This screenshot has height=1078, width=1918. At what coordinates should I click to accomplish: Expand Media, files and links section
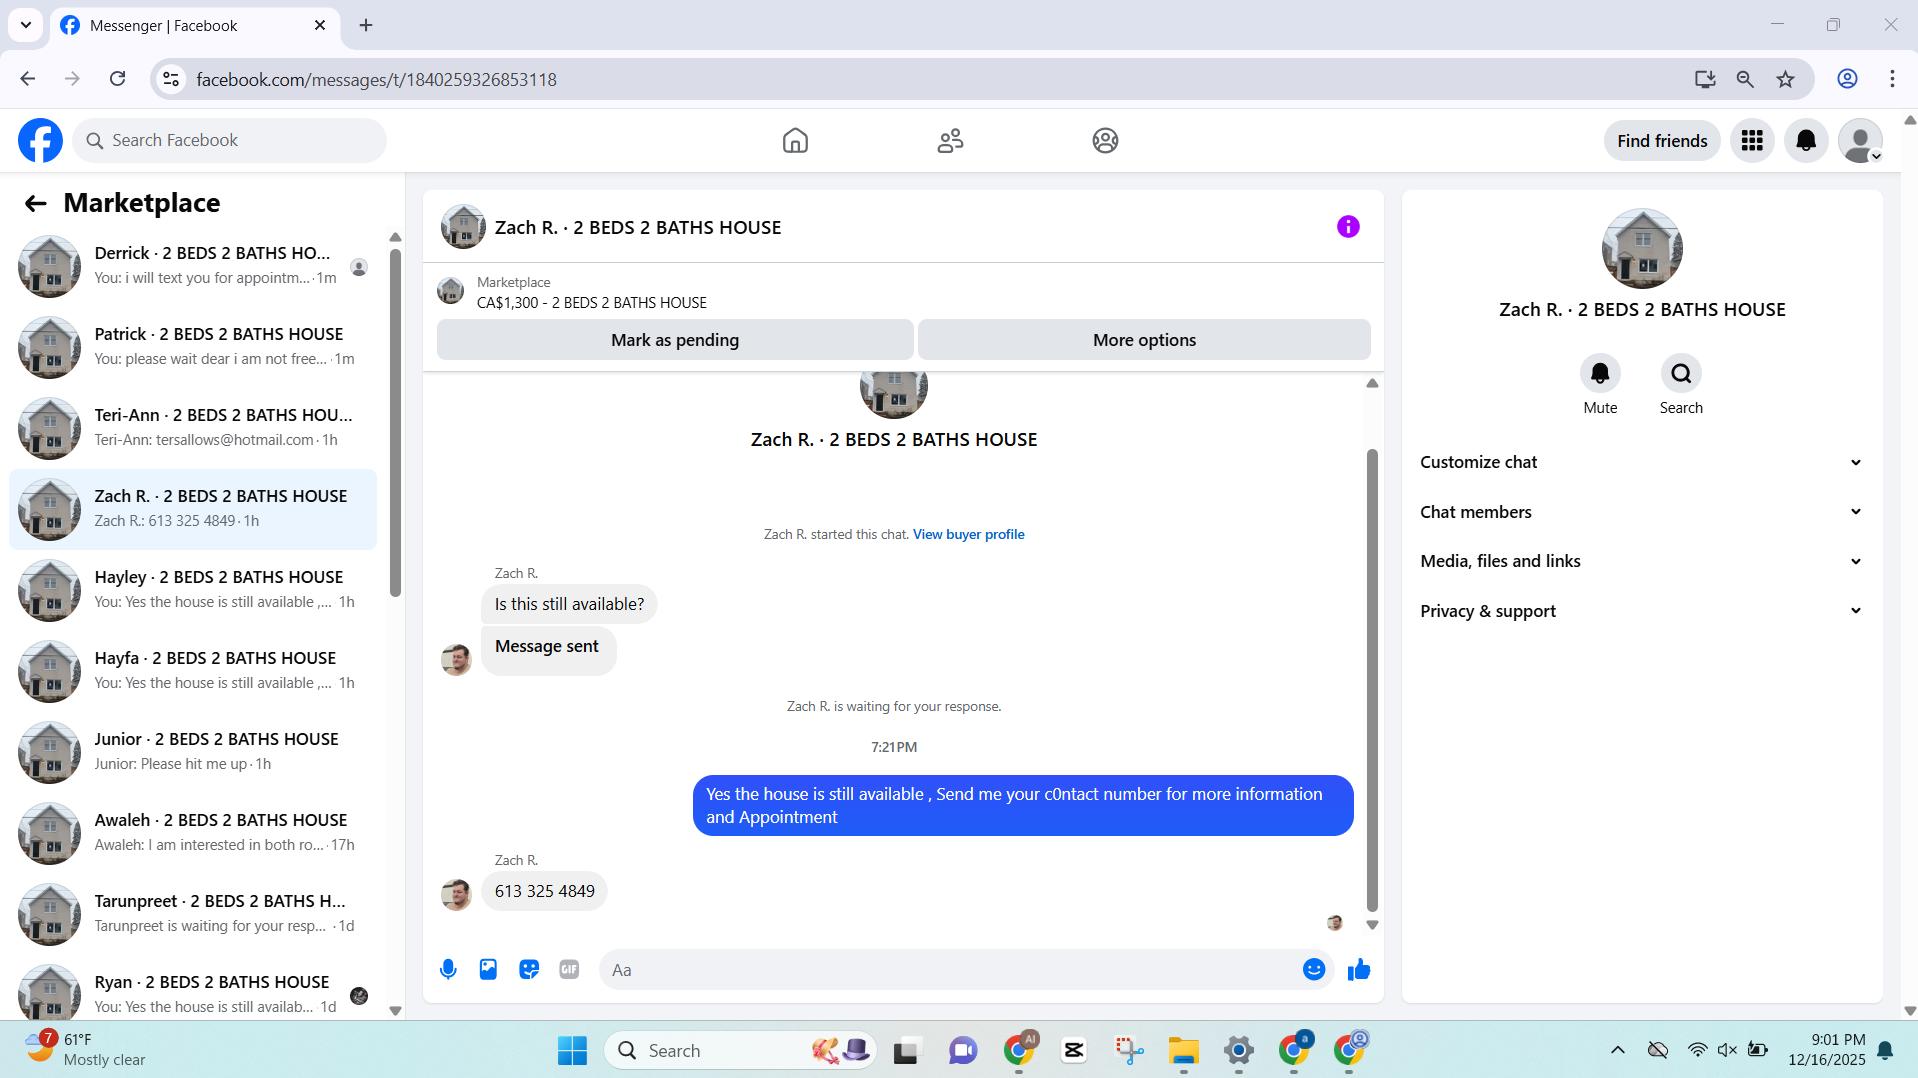coord(1641,561)
